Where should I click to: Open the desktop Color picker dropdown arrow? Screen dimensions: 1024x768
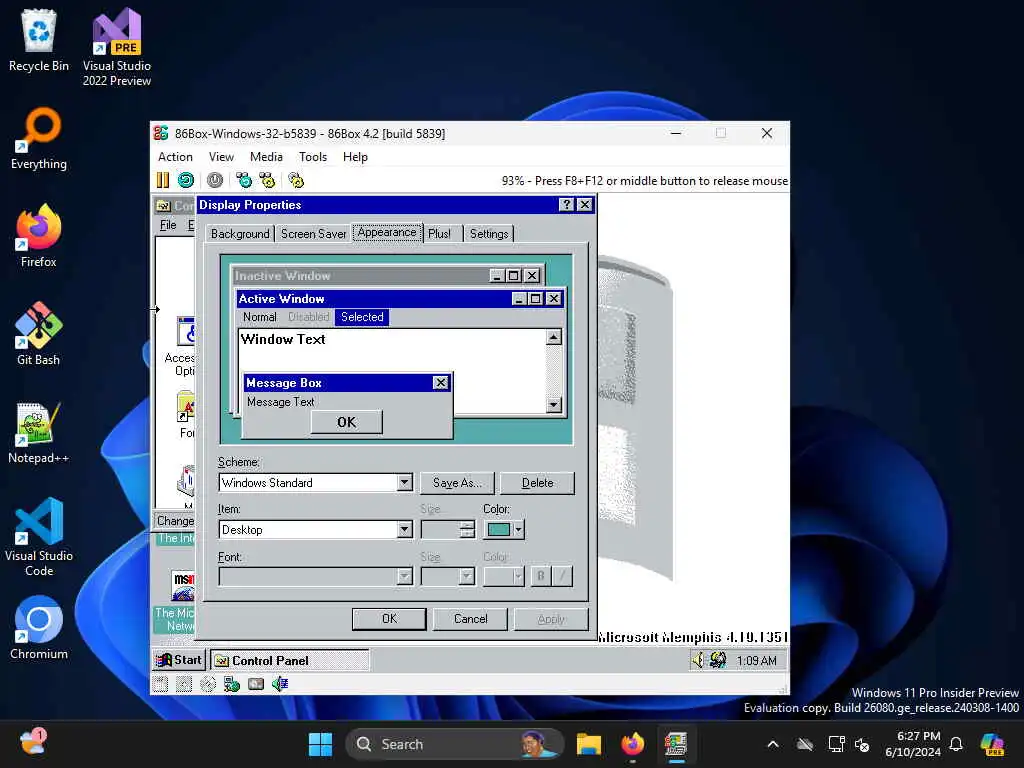pos(519,530)
